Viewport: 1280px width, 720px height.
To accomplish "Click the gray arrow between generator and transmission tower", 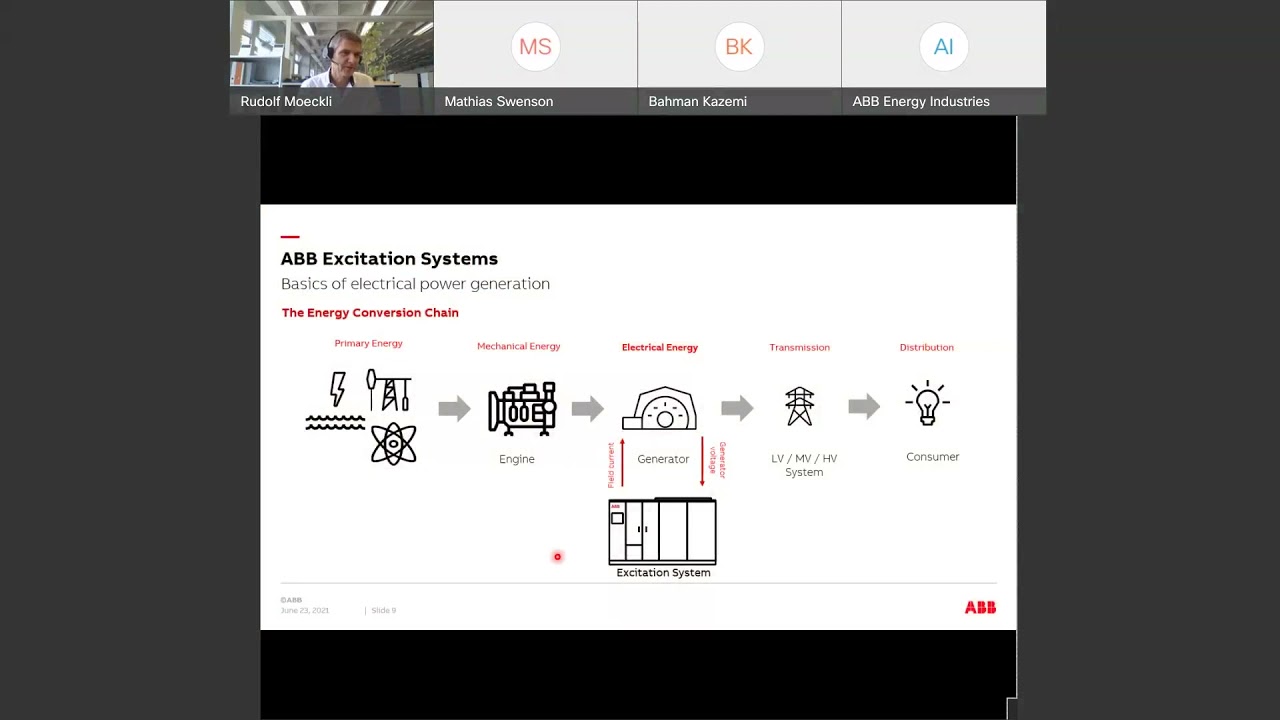I will coord(737,407).
